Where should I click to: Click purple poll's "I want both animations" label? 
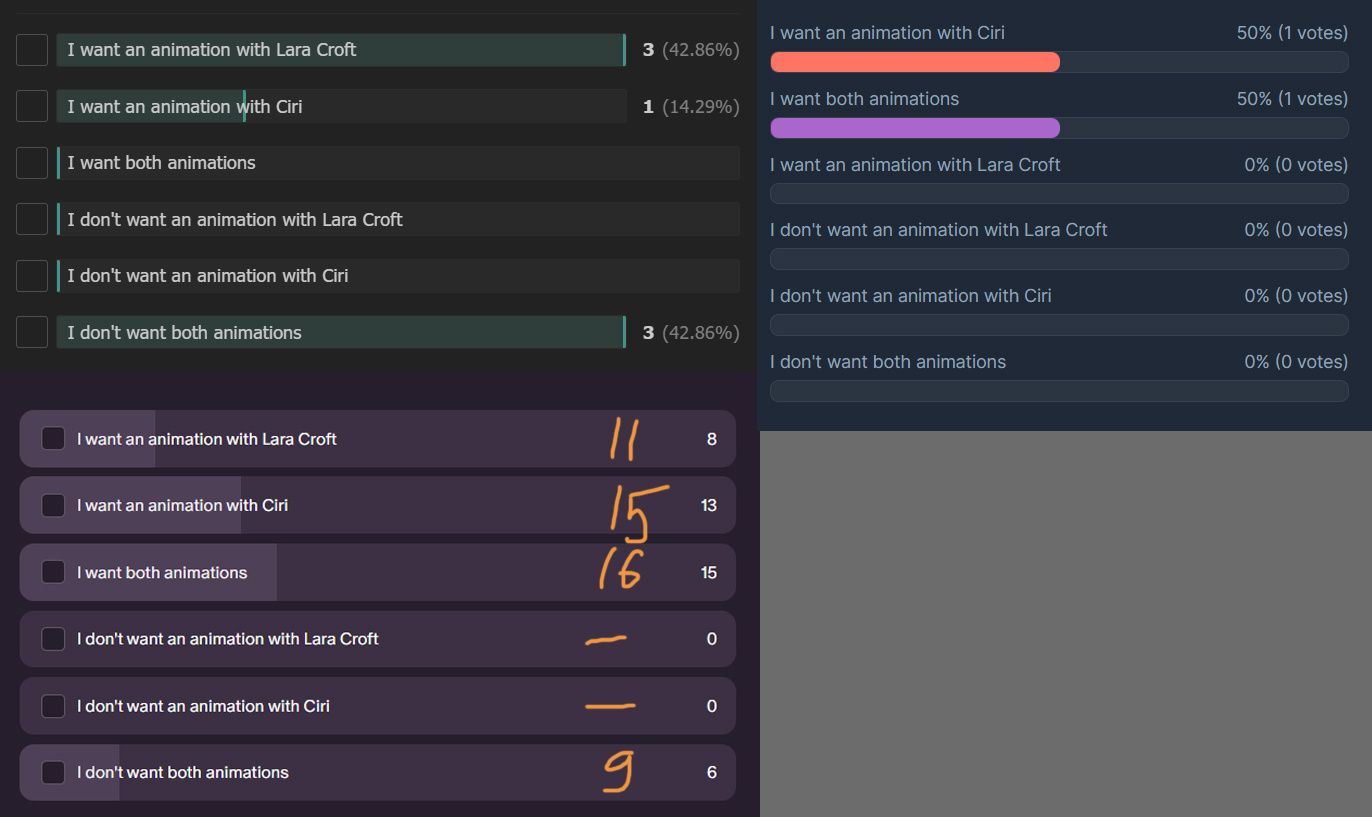pos(162,572)
